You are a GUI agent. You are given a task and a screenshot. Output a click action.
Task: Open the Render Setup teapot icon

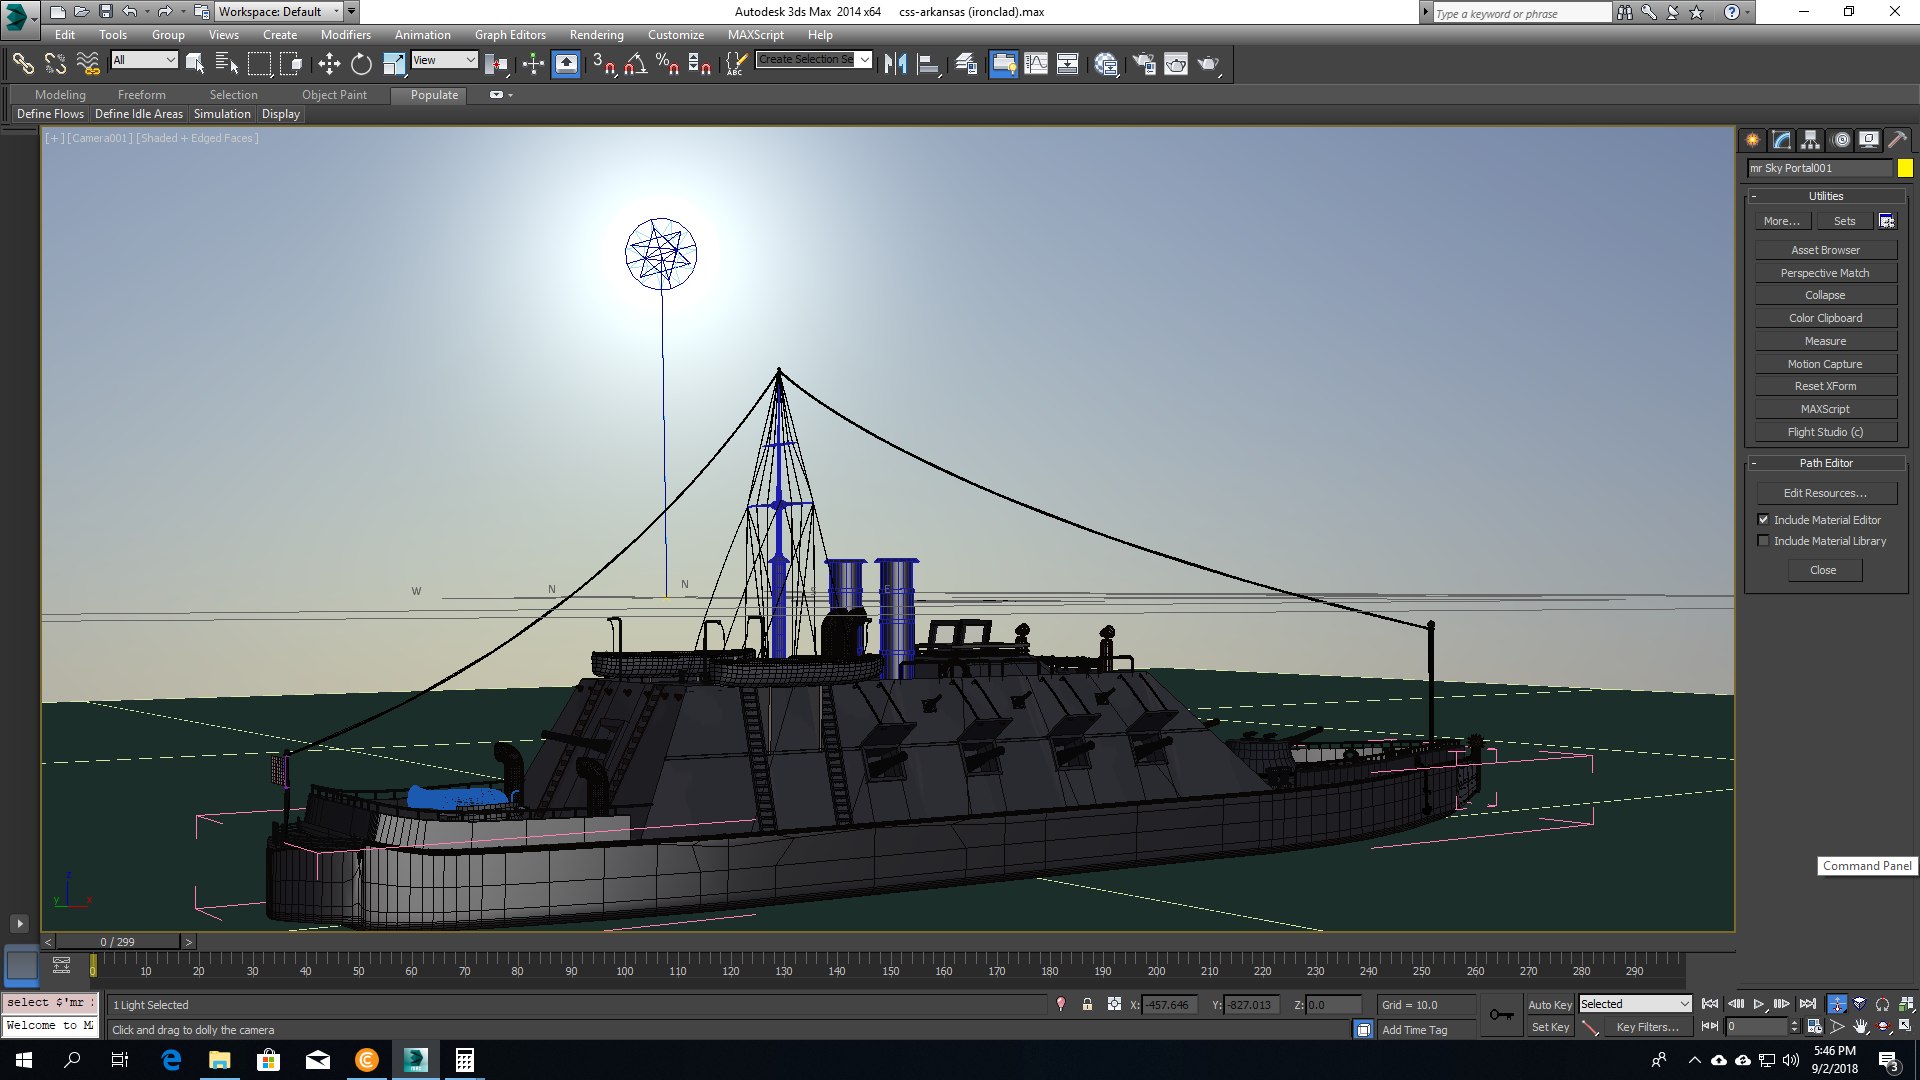[1144, 64]
